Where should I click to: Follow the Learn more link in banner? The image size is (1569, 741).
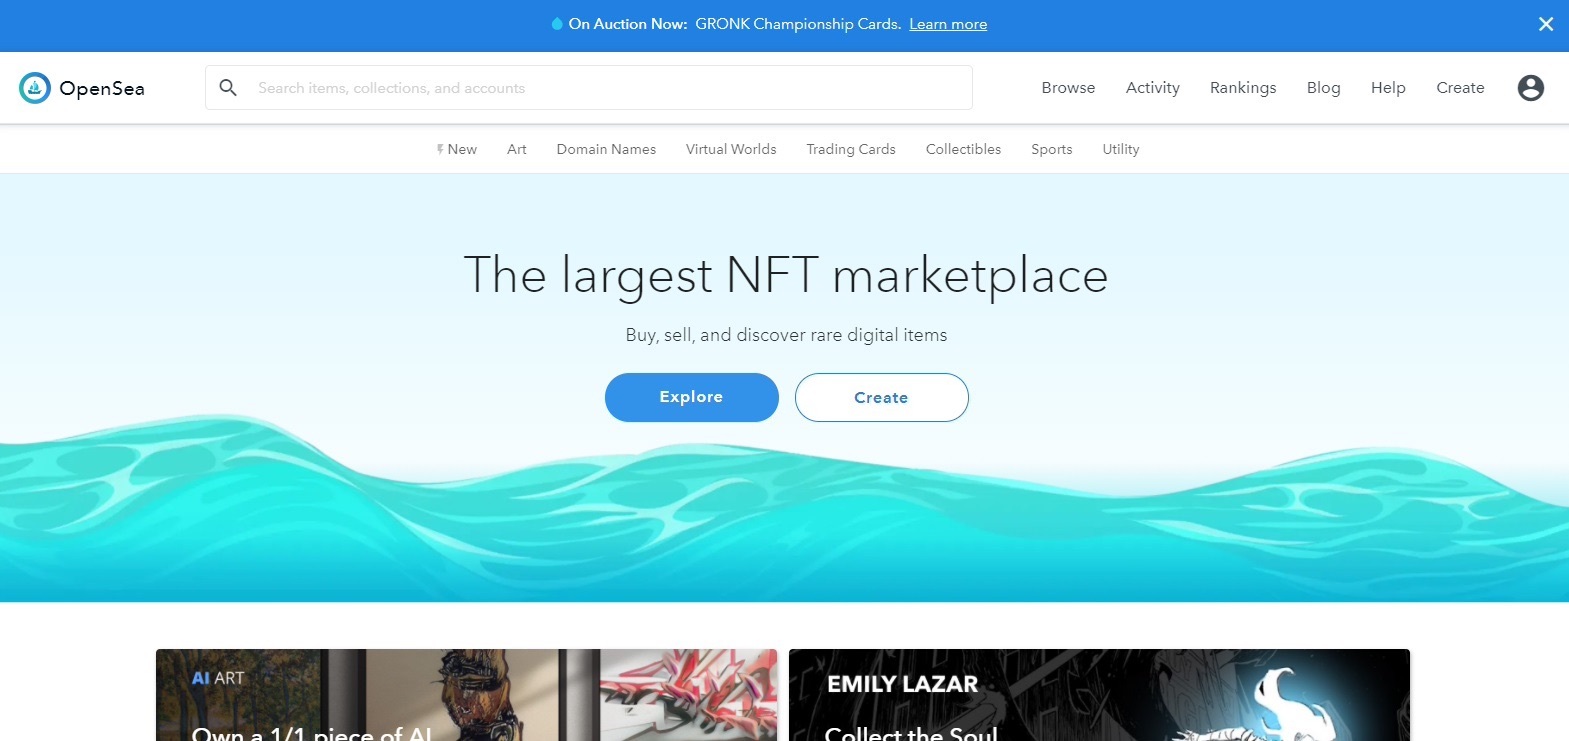click(948, 24)
